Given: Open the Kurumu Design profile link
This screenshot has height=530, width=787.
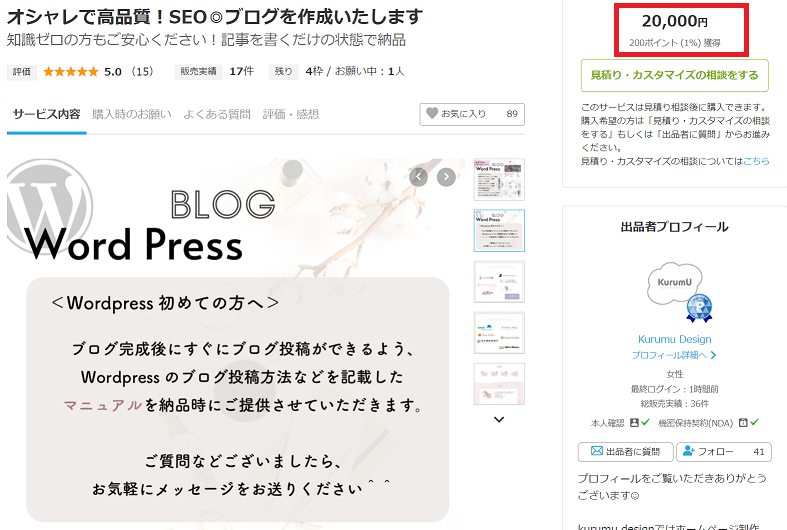Looking at the screenshot, I should point(675,339).
